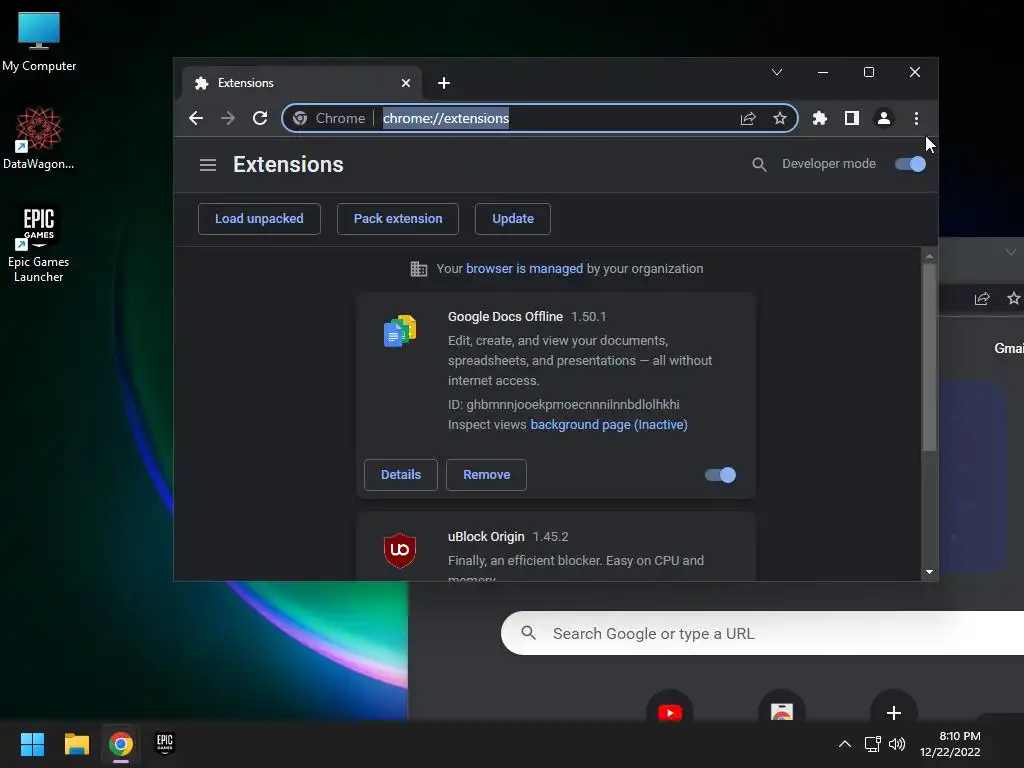1024x768 pixels.
Task: Click the managed organization building icon
Action: (x=419, y=268)
